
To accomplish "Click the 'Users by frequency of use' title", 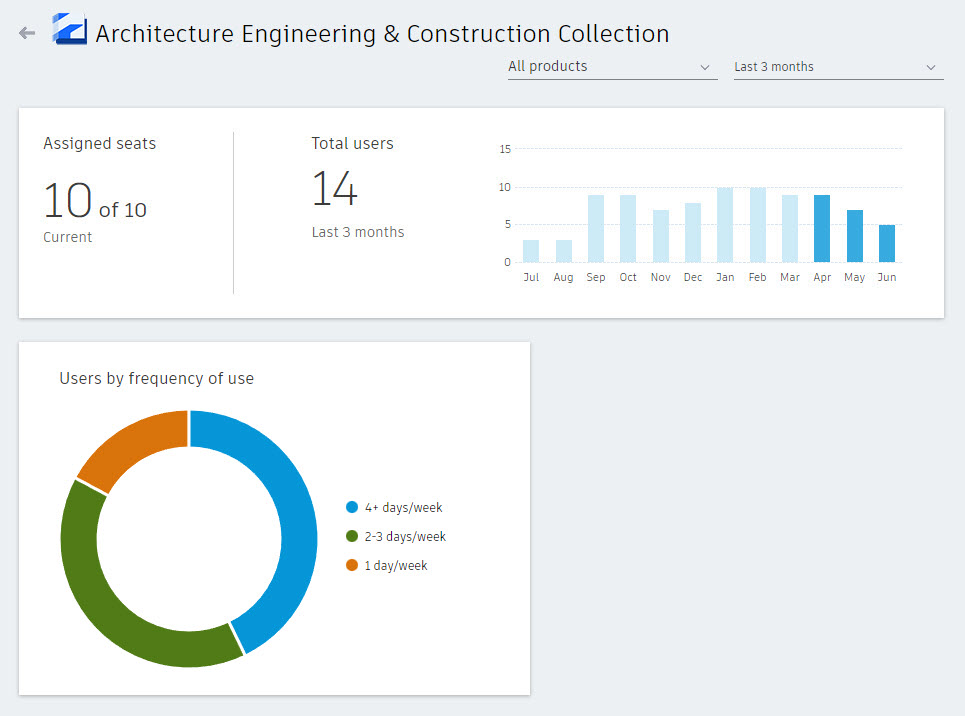I will point(156,379).
